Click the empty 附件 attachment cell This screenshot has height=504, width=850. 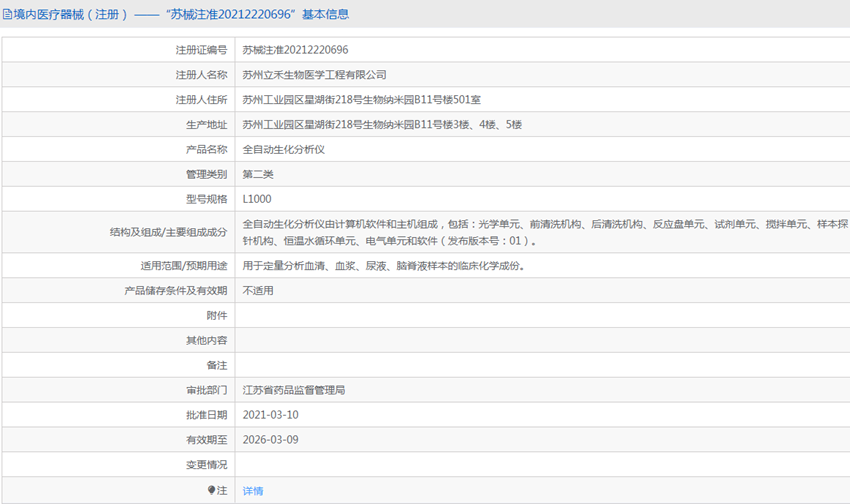[540, 316]
